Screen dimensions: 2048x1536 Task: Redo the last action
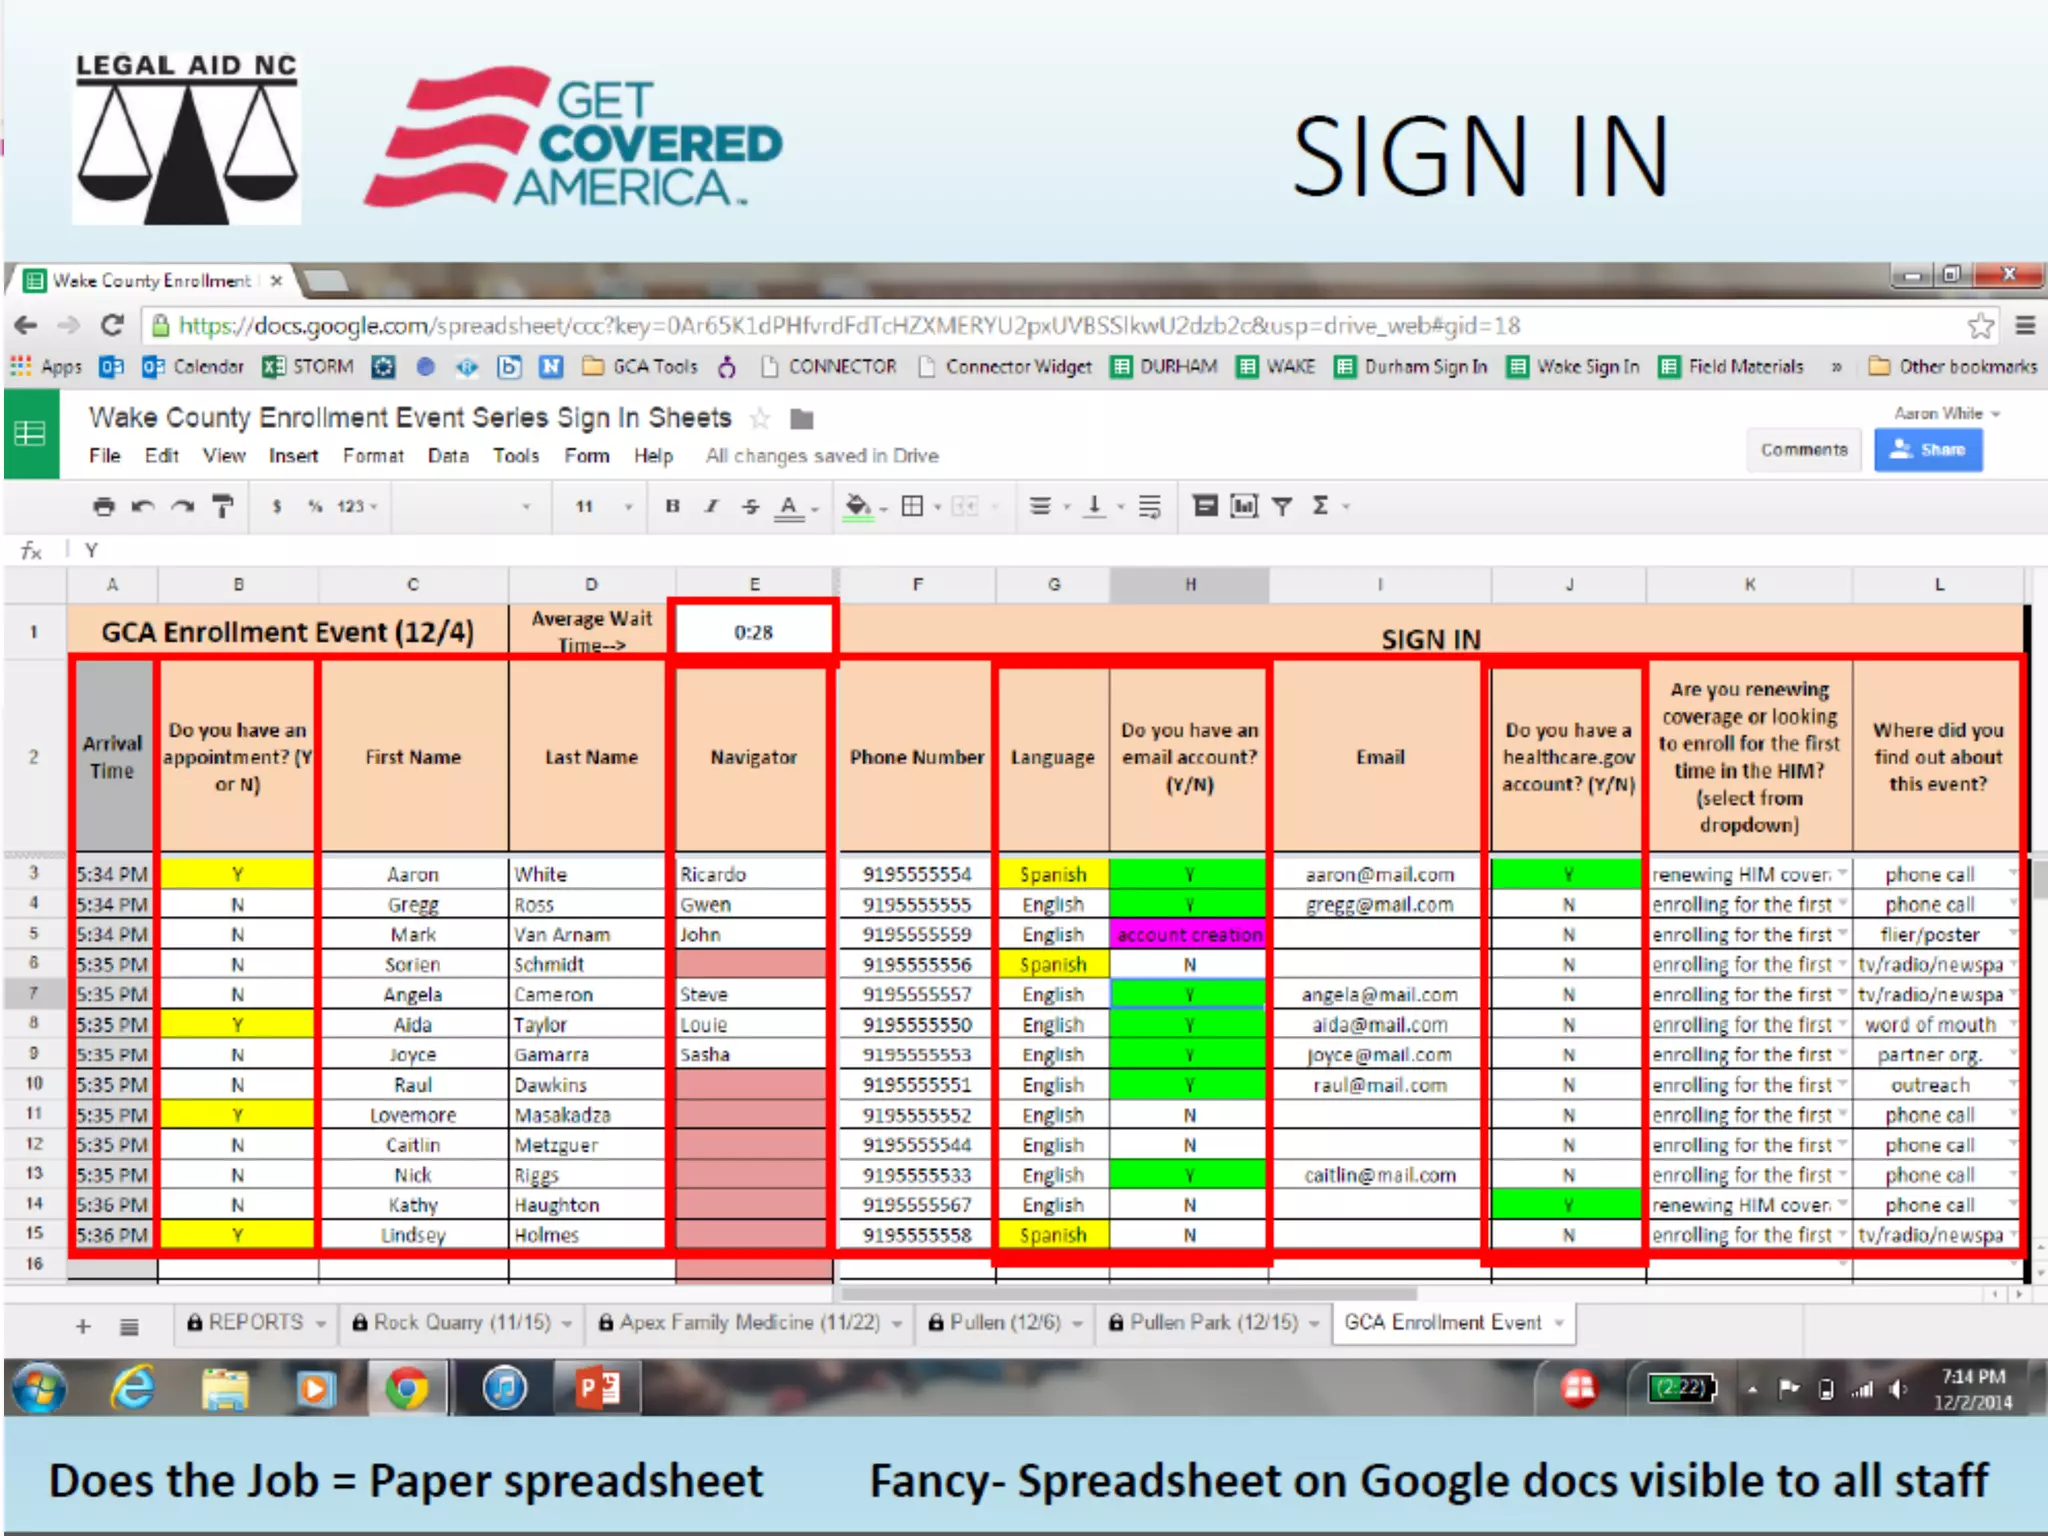pyautogui.click(x=182, y=506)
